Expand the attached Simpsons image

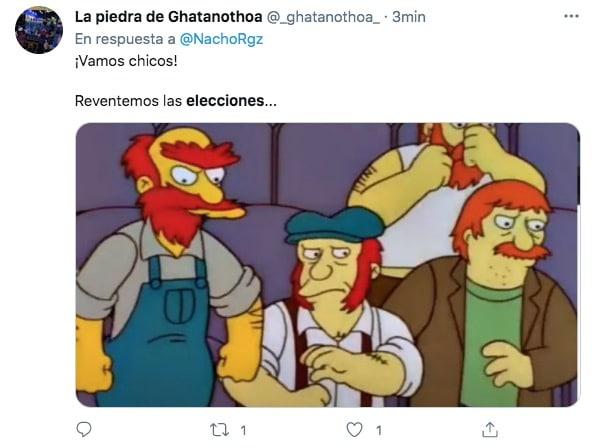[328, 265]
